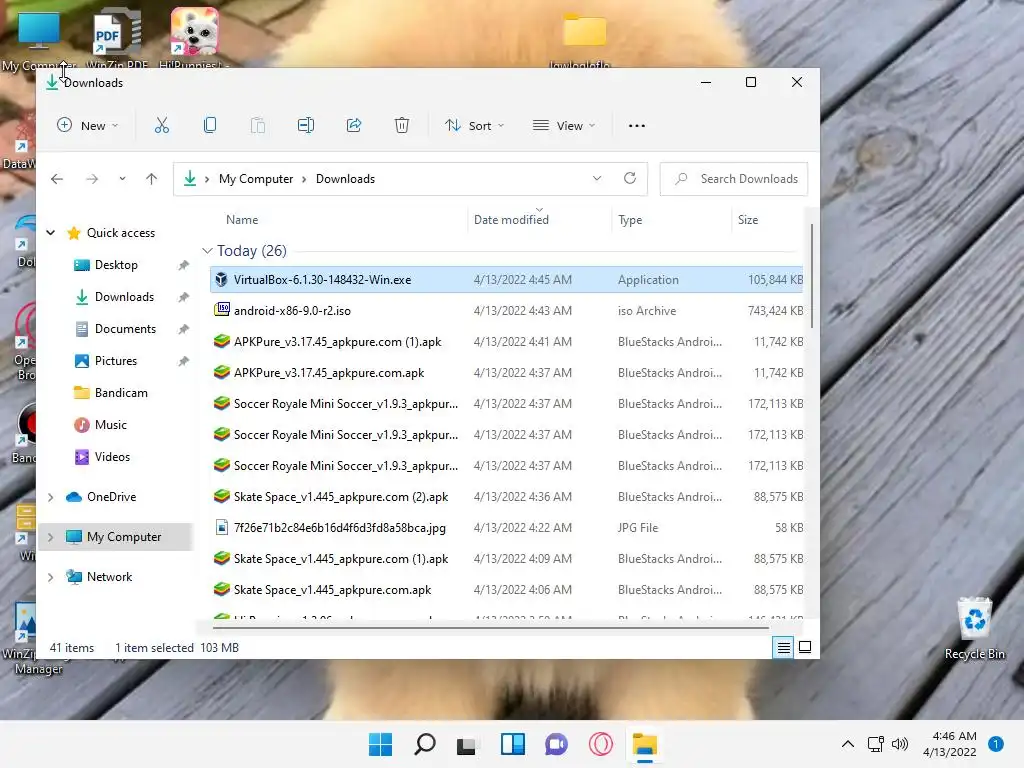Image resolution: width=1024 pixels, height=768 pixels.
Task: Select the WinZip PDF desktop shortcut
Action: 118,38
